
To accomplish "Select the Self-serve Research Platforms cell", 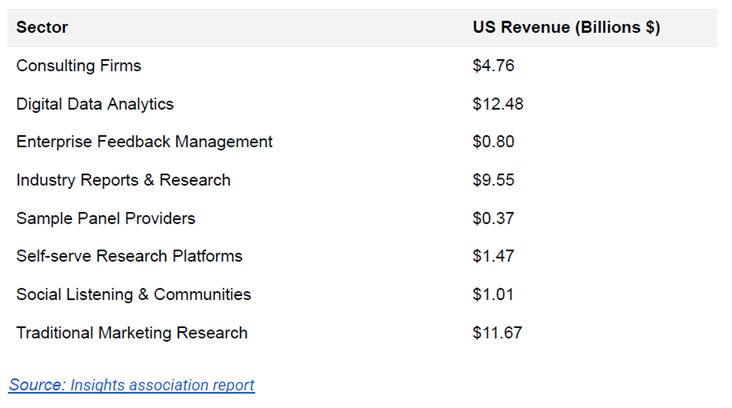I will tap(129, 256).
